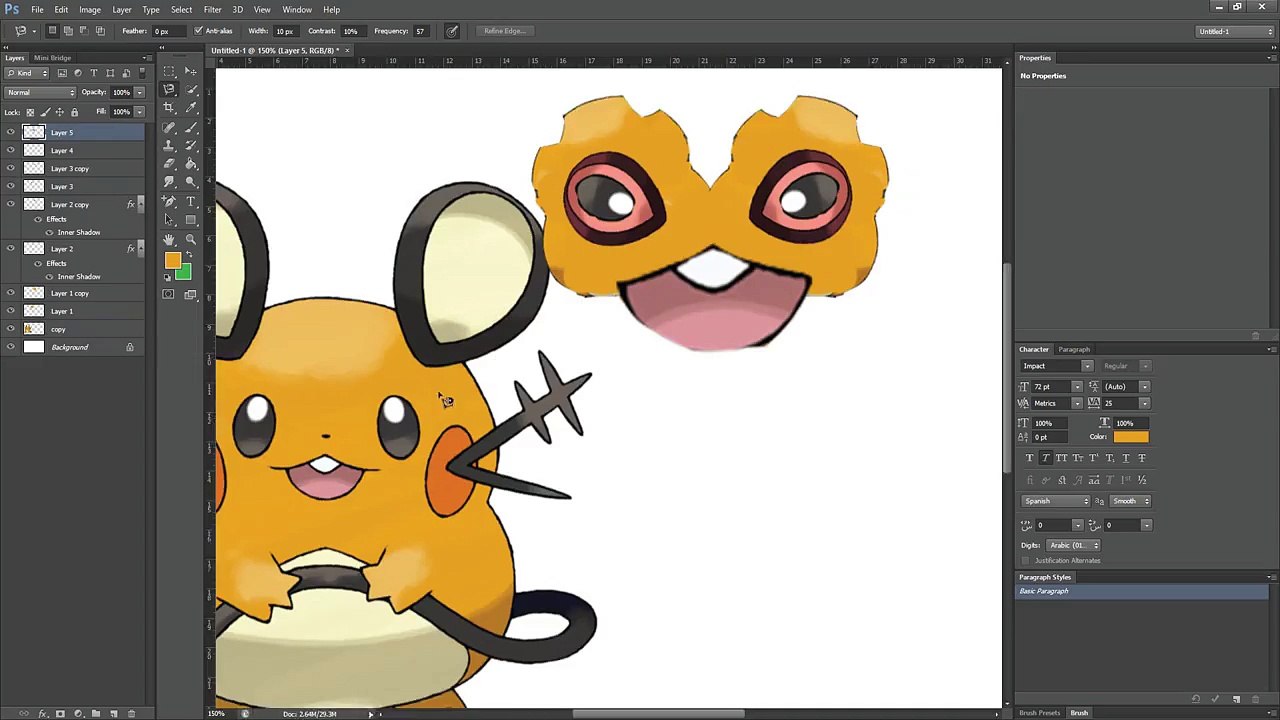This screenshot has height=720, width=1280.
Task: Choose the Hand tool
Action: (169, 239)
